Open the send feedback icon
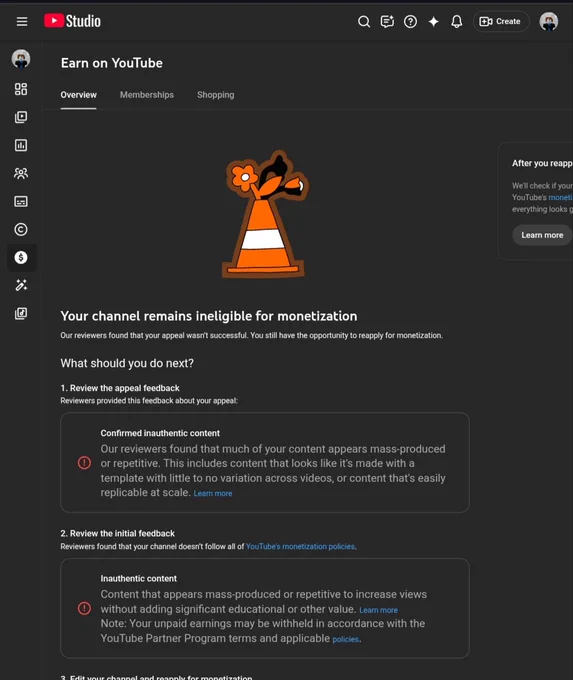Viewport: 573px width, 680px height. [387, 21]
